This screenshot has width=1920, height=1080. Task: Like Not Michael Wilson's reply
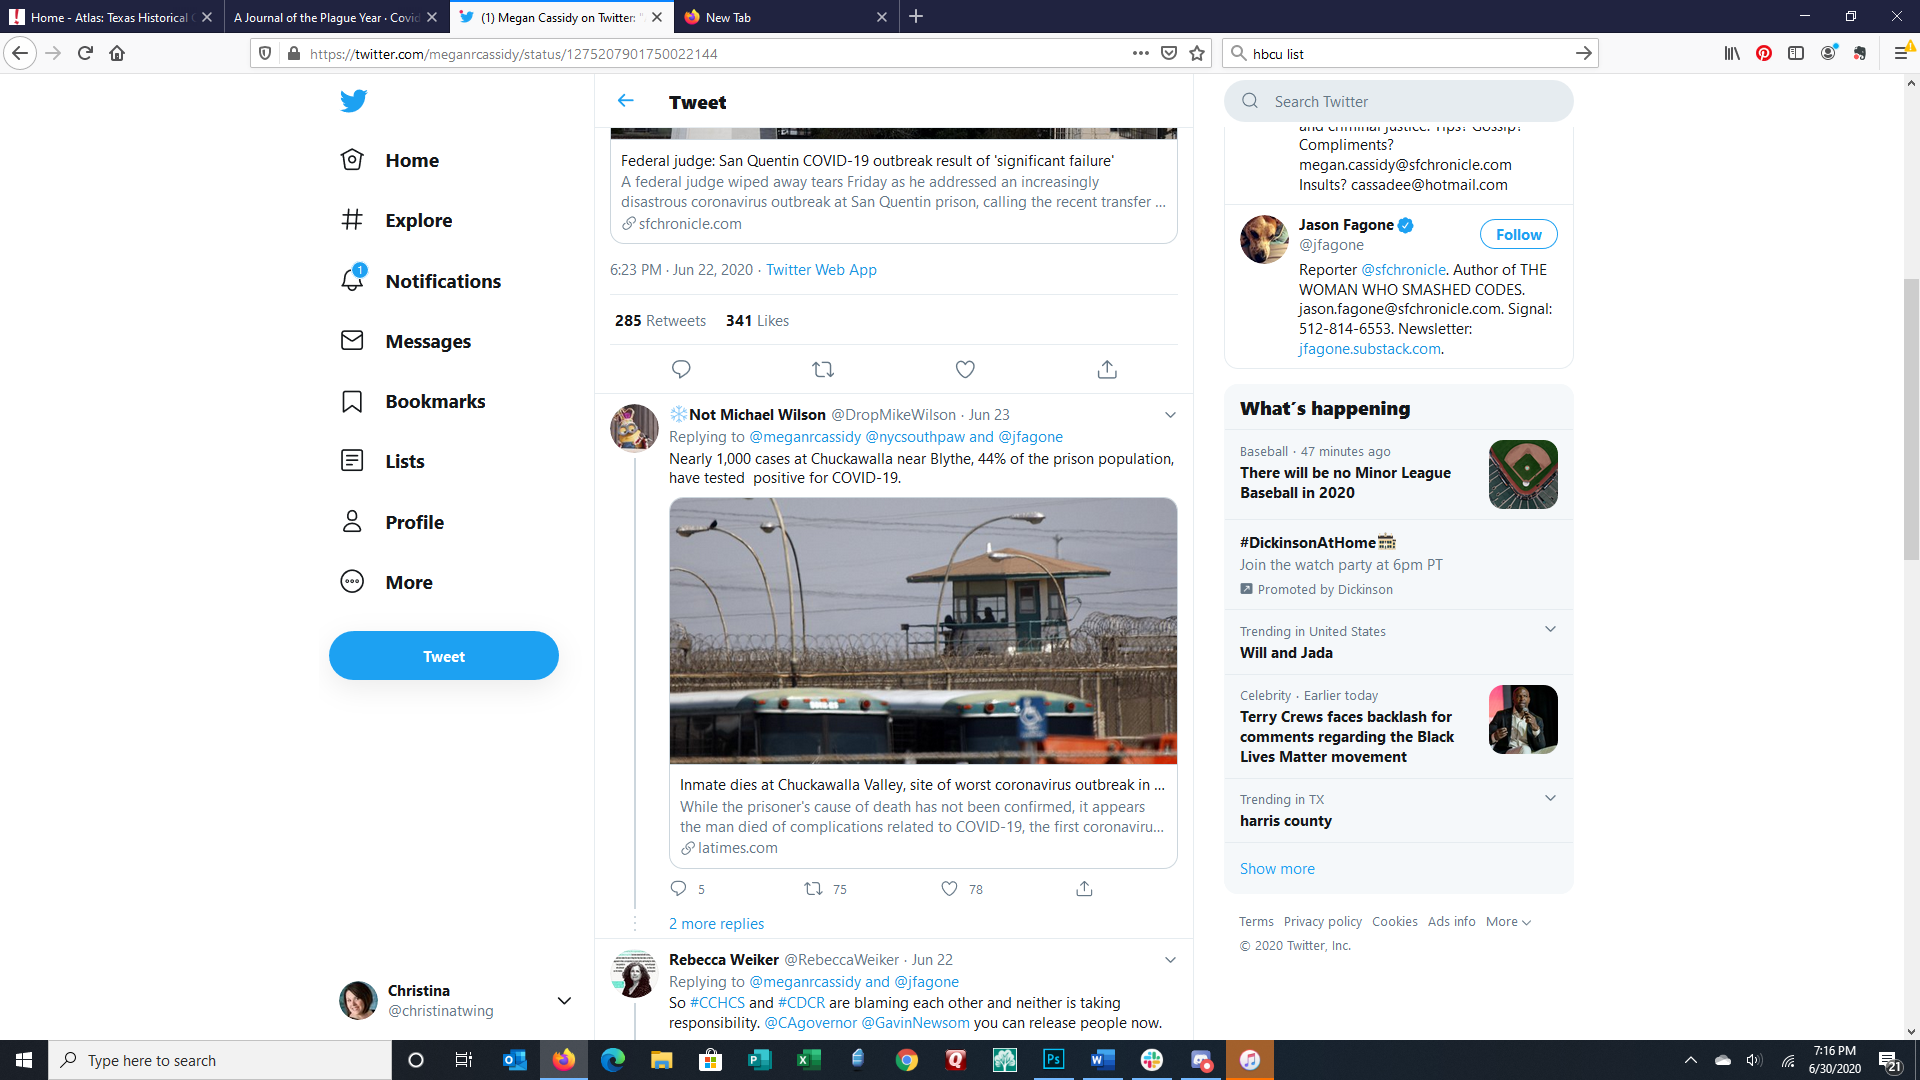949,888
